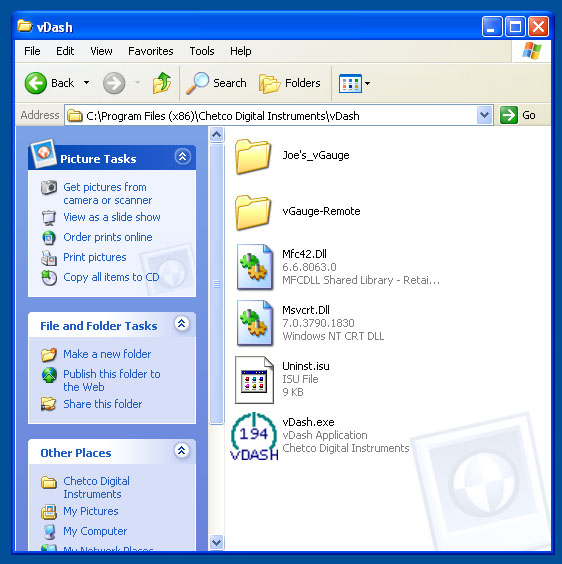Click the sidebar scrollbar up arrow

[x=216, y=135]
